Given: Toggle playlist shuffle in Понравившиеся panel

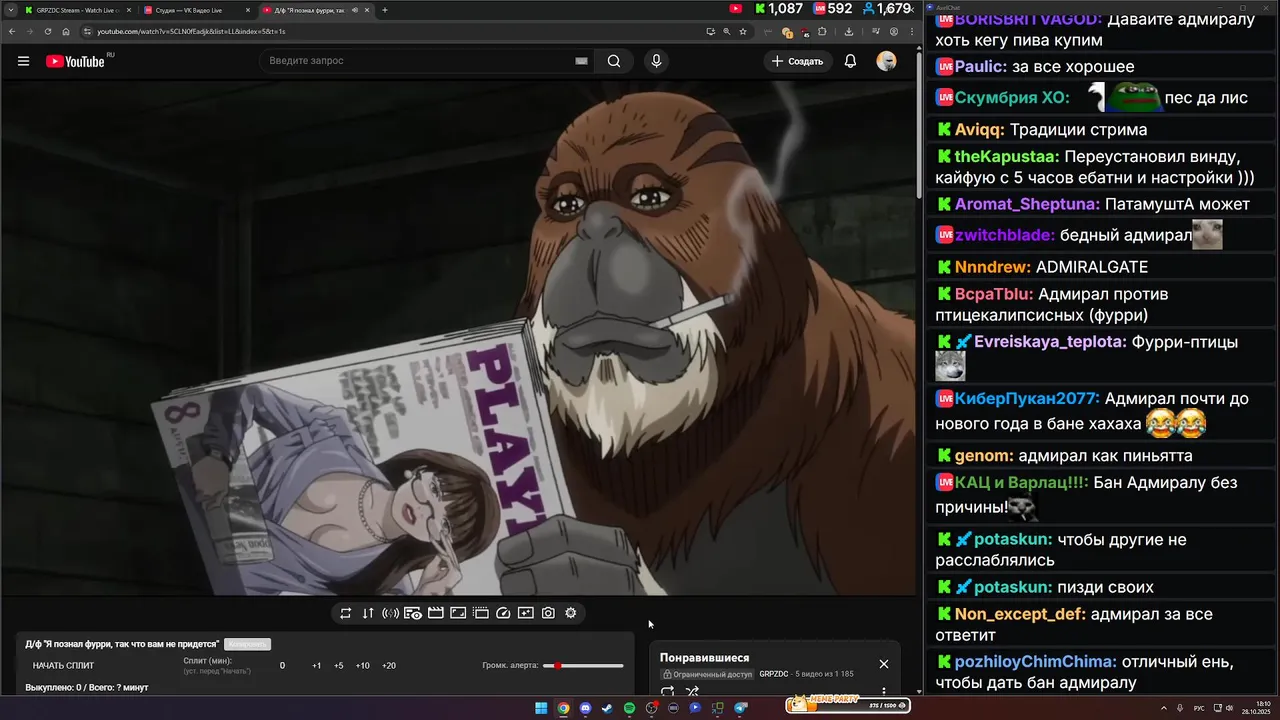Looking at the screenshot, I should point(692,691).
